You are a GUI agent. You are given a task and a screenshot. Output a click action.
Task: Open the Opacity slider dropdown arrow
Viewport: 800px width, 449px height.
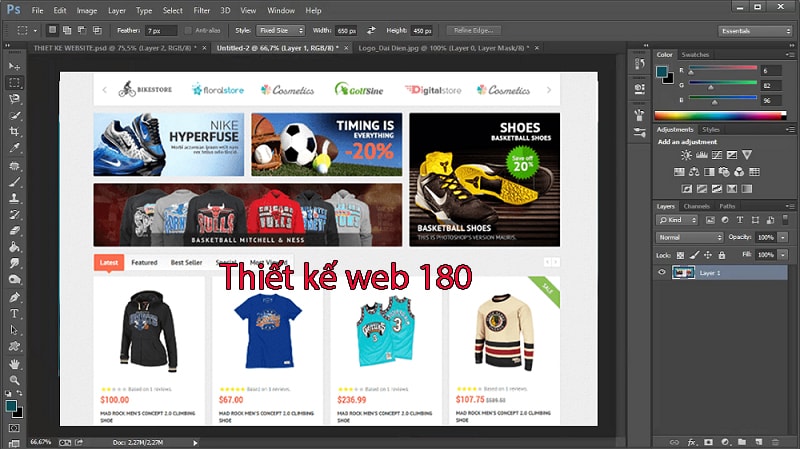pyautogui.click(x=783, y=237)
